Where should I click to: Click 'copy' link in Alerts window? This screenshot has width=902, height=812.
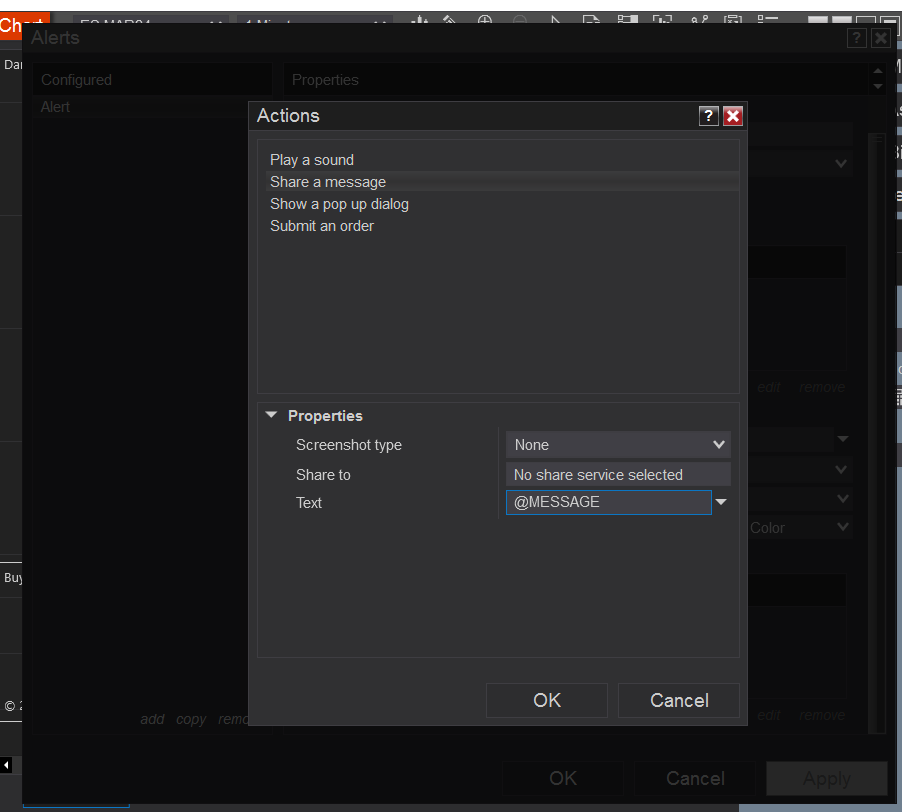coord(191,719)
